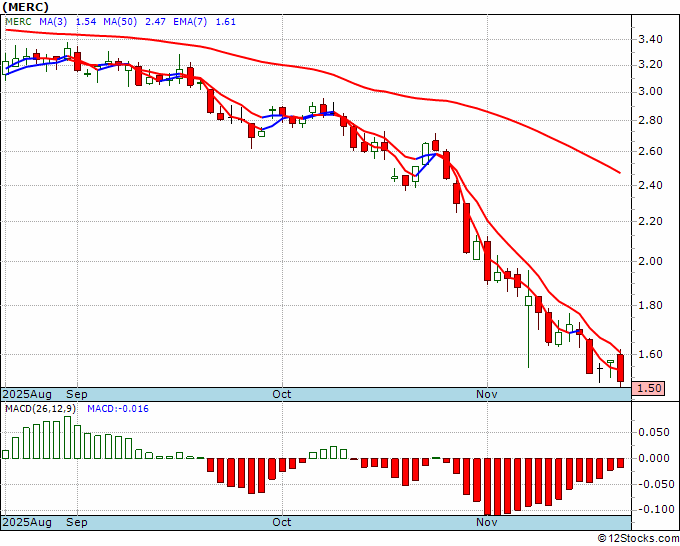Click the long-wick green candle in mid November

click(x=528, y=319)
